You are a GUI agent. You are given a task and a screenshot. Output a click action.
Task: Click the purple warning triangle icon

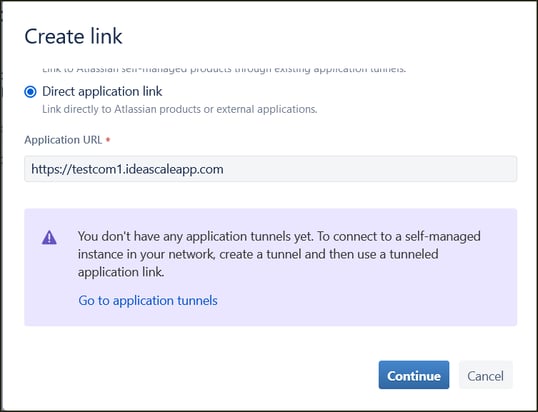point(49,237)
